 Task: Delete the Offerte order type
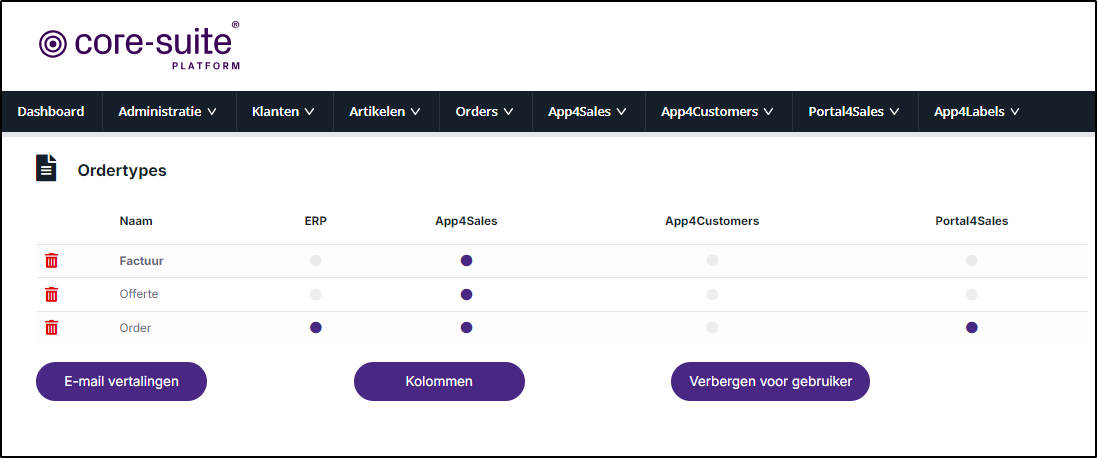click(51, 294)
